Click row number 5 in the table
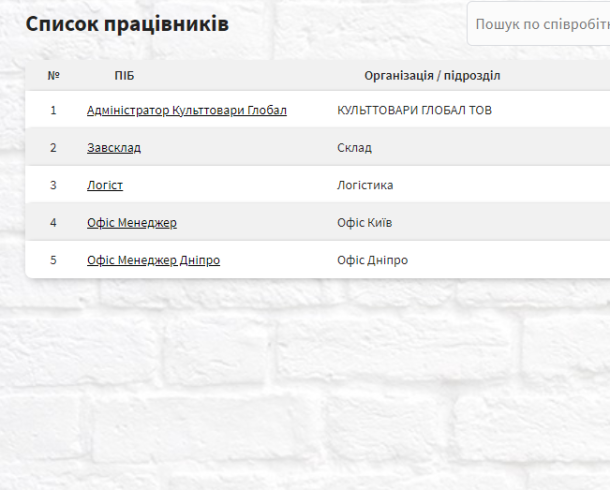Image resolution: width=610 pixels, height=490 pixels. pos(53,260)
